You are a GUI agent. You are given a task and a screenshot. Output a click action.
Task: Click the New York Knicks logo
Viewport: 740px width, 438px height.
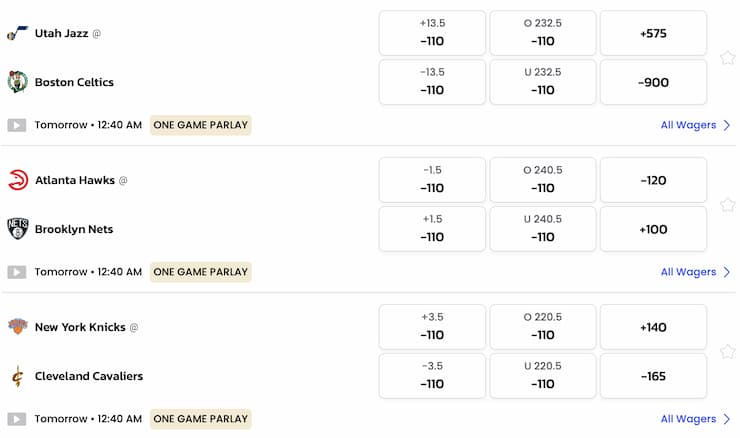point(17,327)
